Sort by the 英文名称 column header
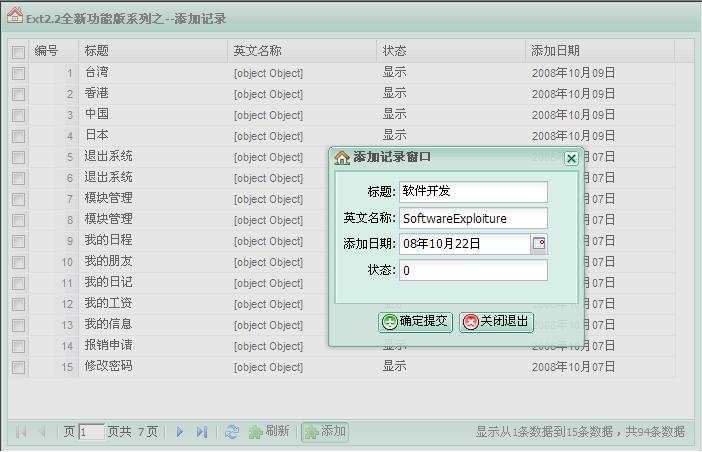The width and height of the screenshot is (702, 452). 302,51
